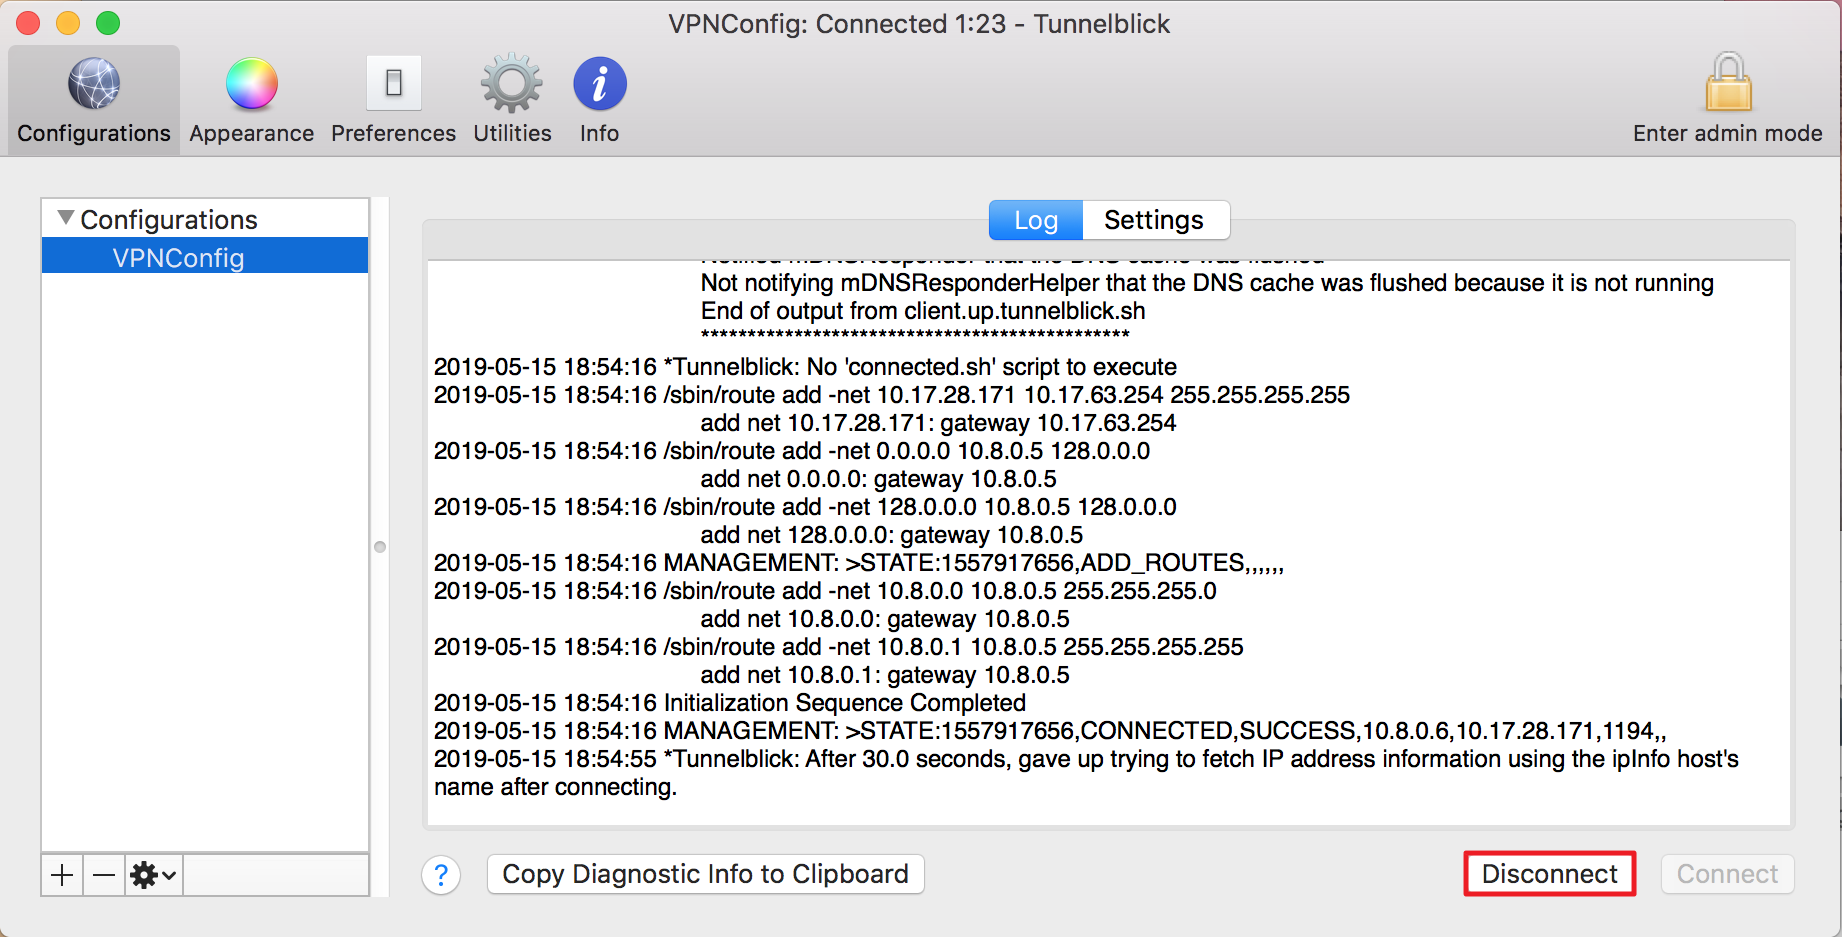Minimize the Tunnelblick window
The height and width of the screenshot is (937, 1842).
coord(67,22)
